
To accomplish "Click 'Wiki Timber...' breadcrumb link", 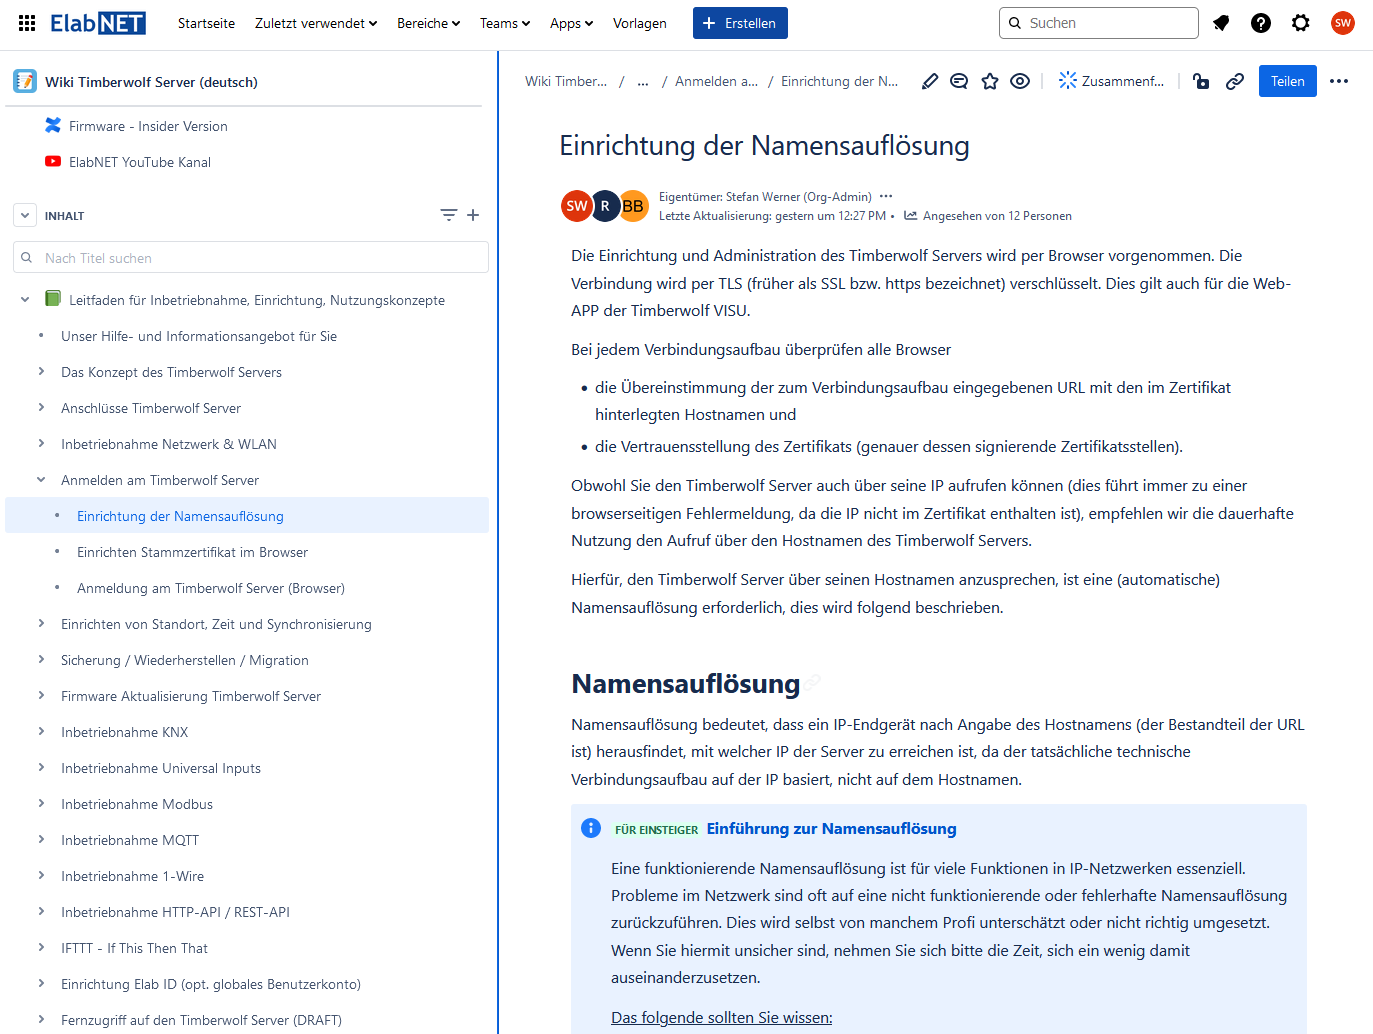I will coord(566,81).
